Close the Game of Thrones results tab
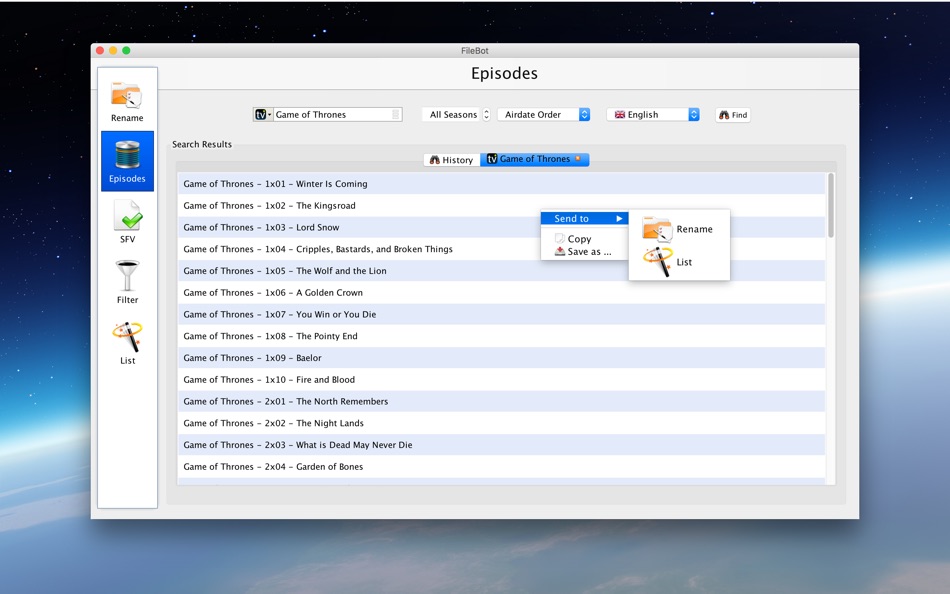This screenshot has height=594, width=950. 577,159
